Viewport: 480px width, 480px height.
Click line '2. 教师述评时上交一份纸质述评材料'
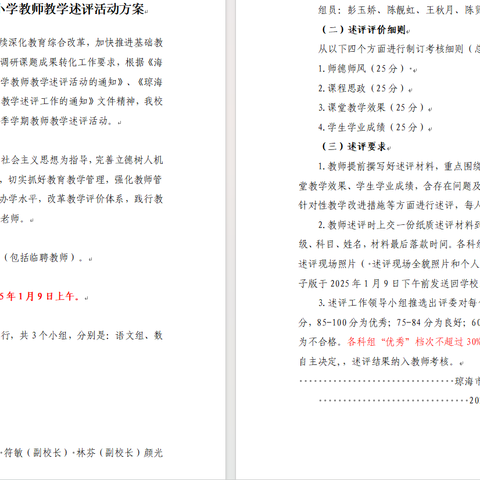click(x=399, y=225)
